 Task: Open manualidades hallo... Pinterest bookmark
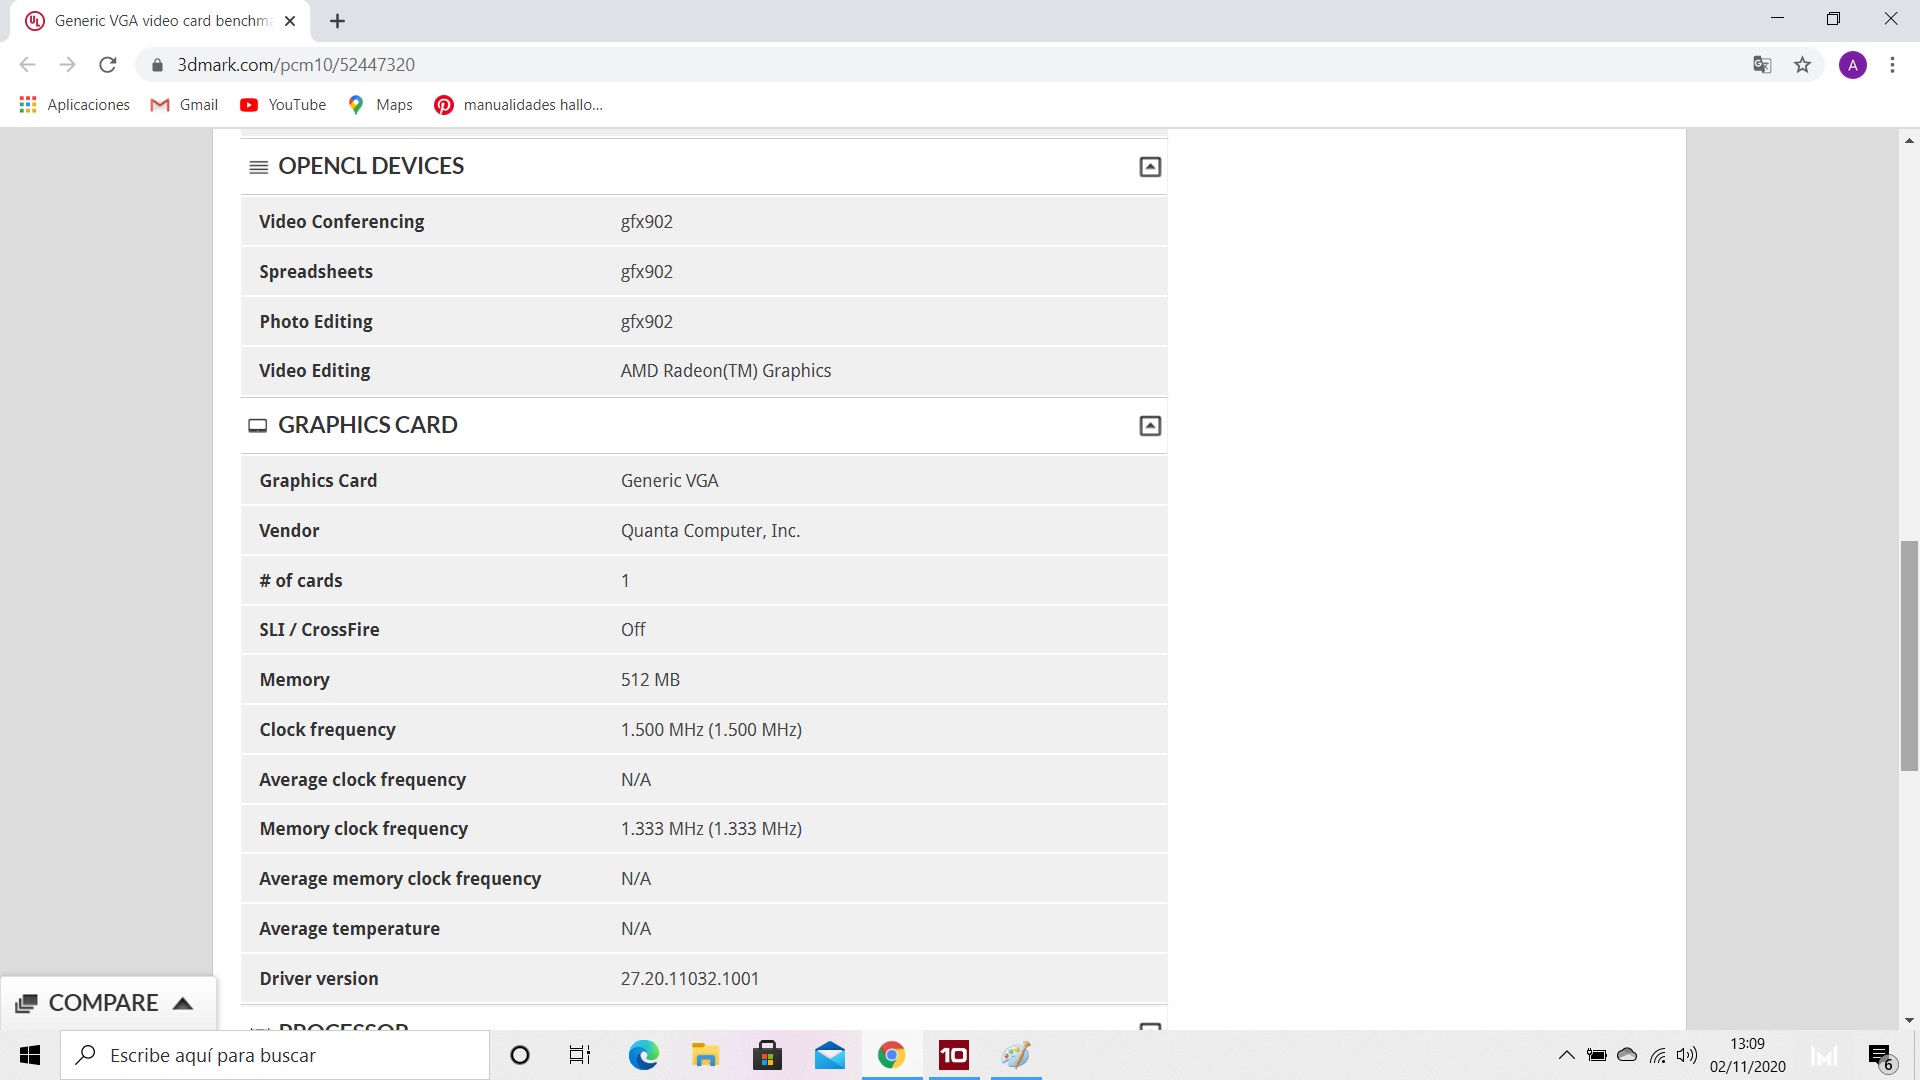click(x=518, y=105)
